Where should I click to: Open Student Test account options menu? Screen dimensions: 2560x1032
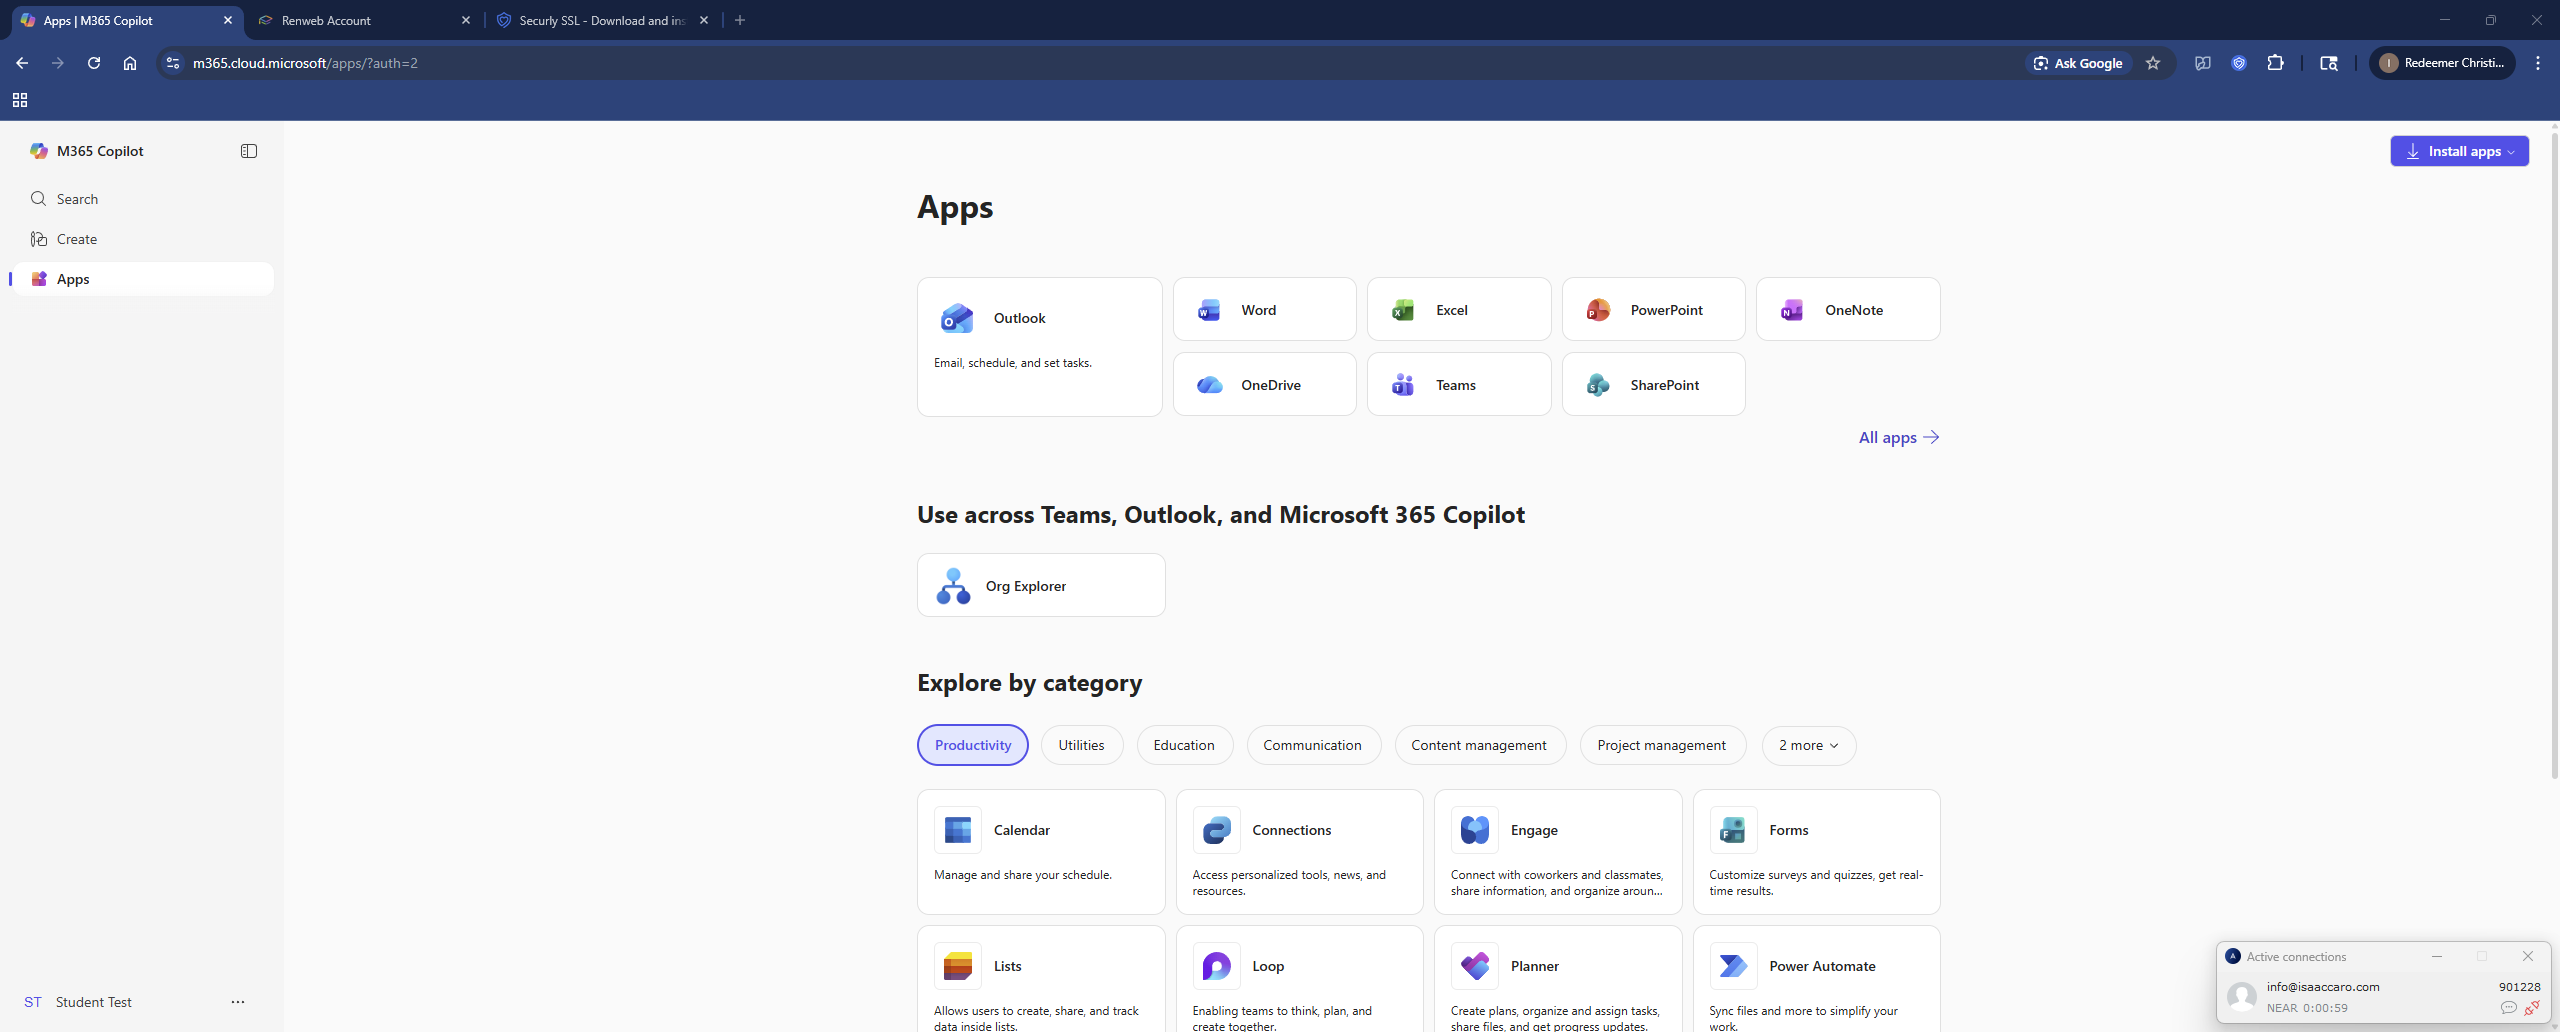238,1002
